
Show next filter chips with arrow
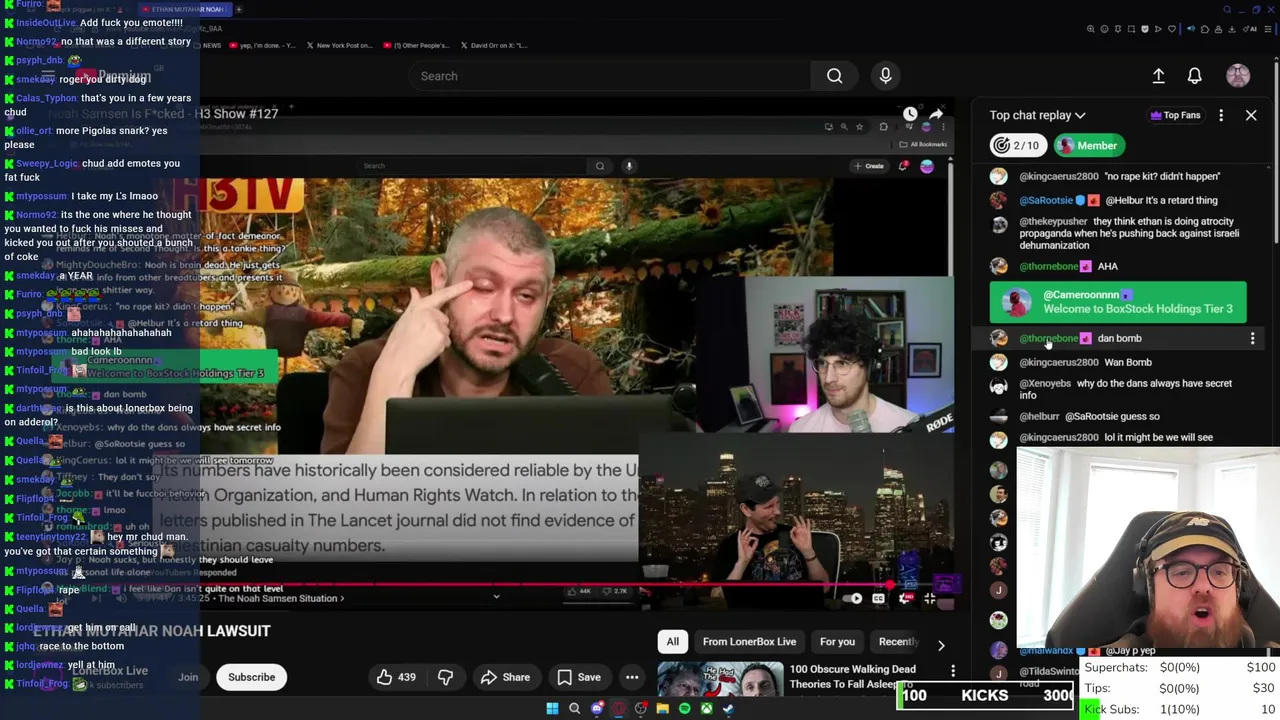(941, 646)
